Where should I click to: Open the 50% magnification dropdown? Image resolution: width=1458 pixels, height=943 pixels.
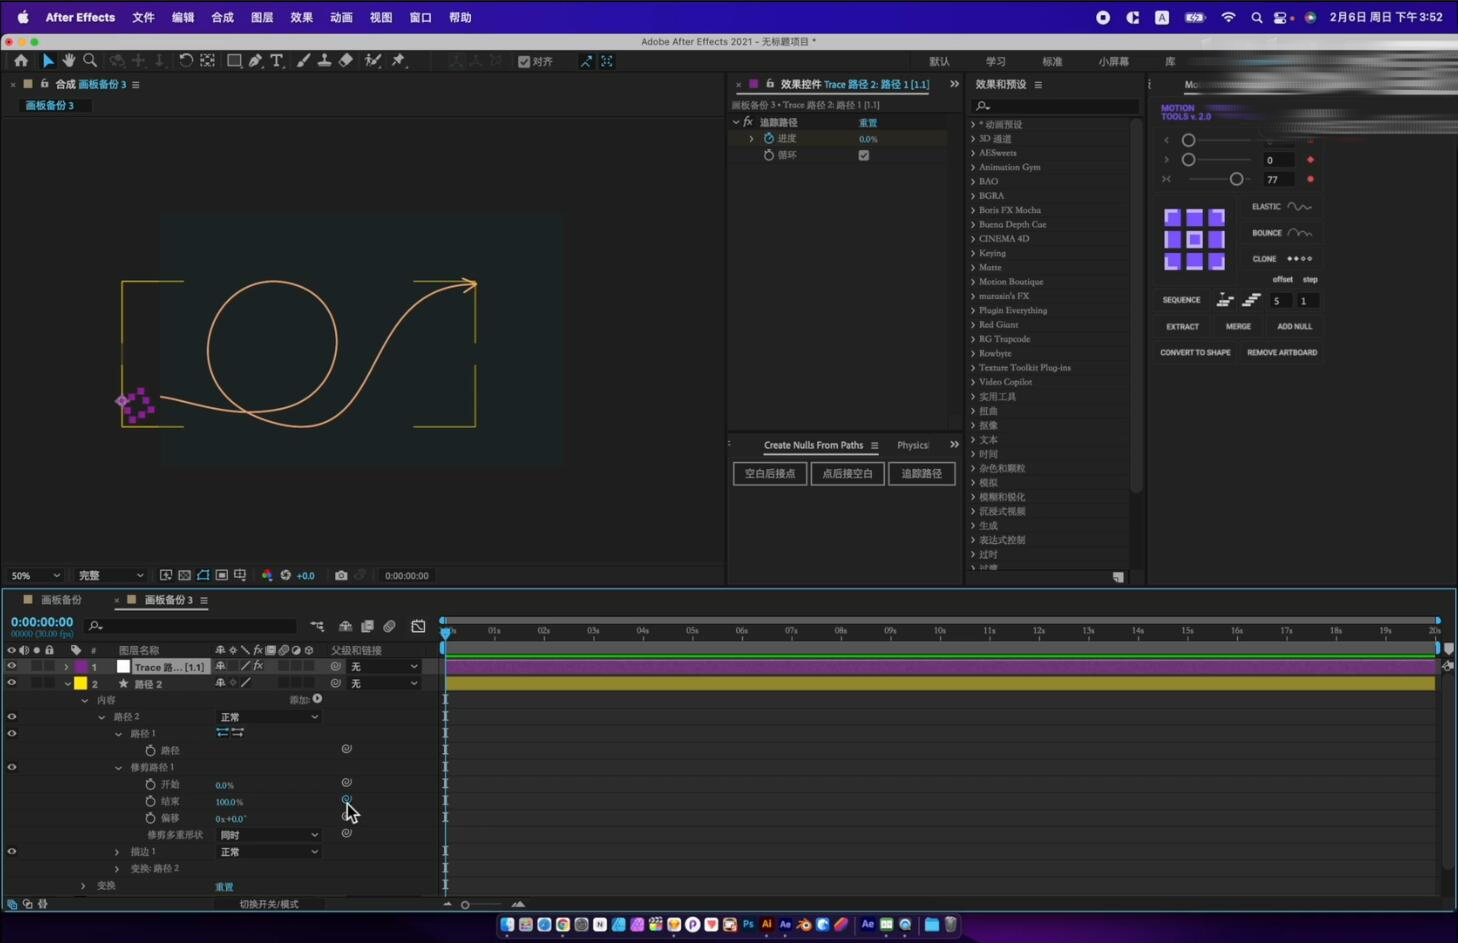pyautogui.click(x=35, y=576)
